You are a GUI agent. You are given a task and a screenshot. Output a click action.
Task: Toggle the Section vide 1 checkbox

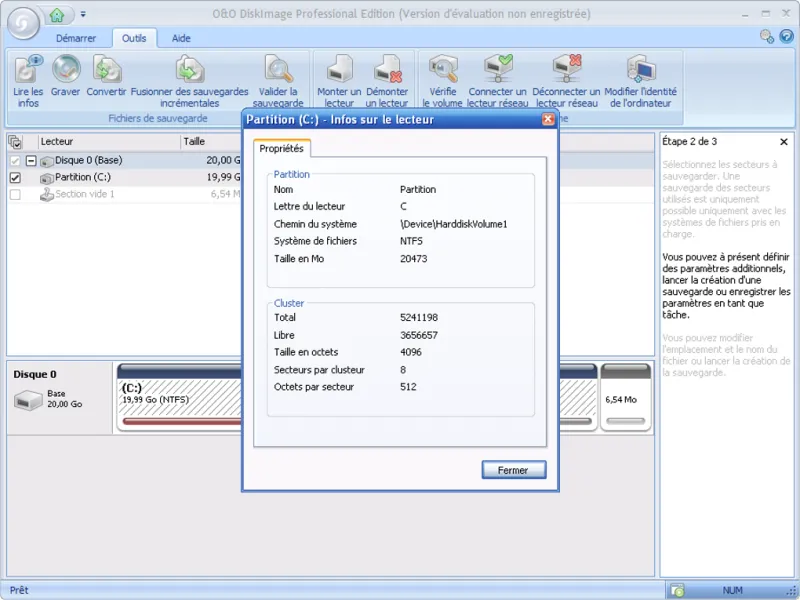click(15, 194)
